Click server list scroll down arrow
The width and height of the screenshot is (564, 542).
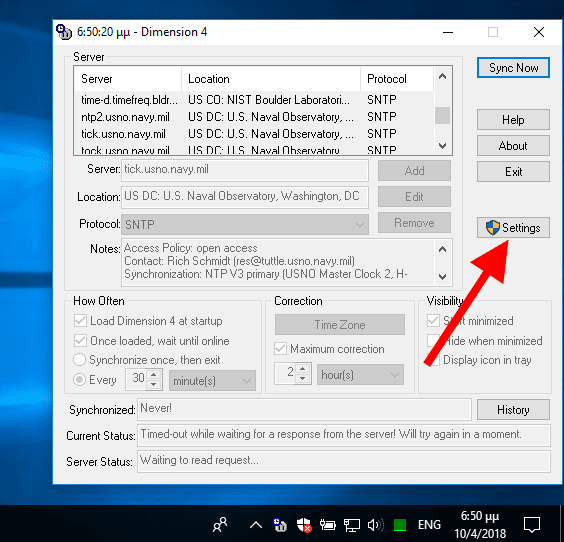(442, 146)
